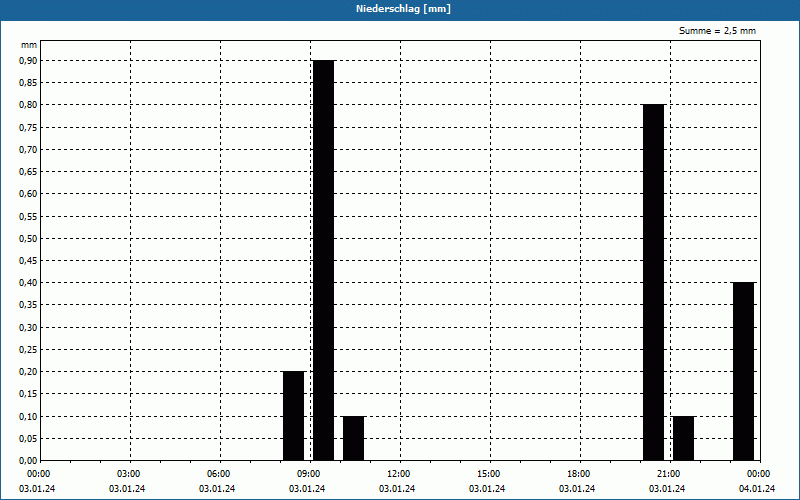Click the 0,70 y-axis label
The image size is (800, 500).
click(x=28, y=149)
